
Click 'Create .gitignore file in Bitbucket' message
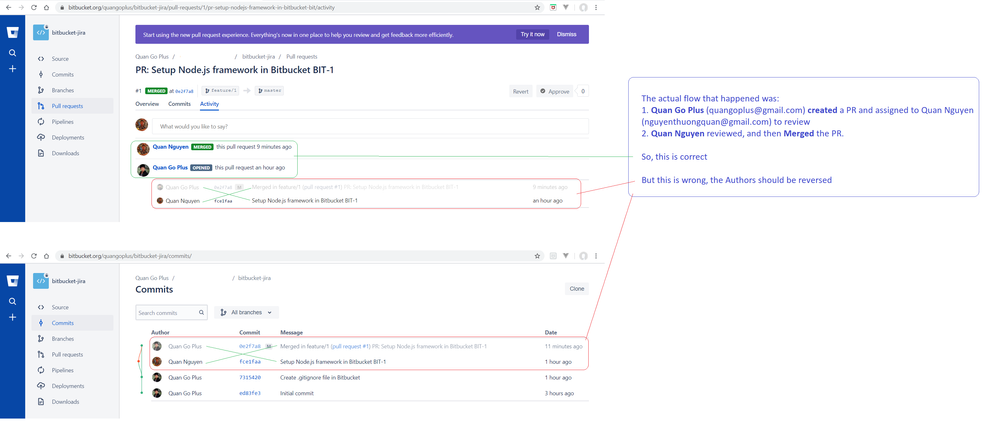(x=320, y=377)
